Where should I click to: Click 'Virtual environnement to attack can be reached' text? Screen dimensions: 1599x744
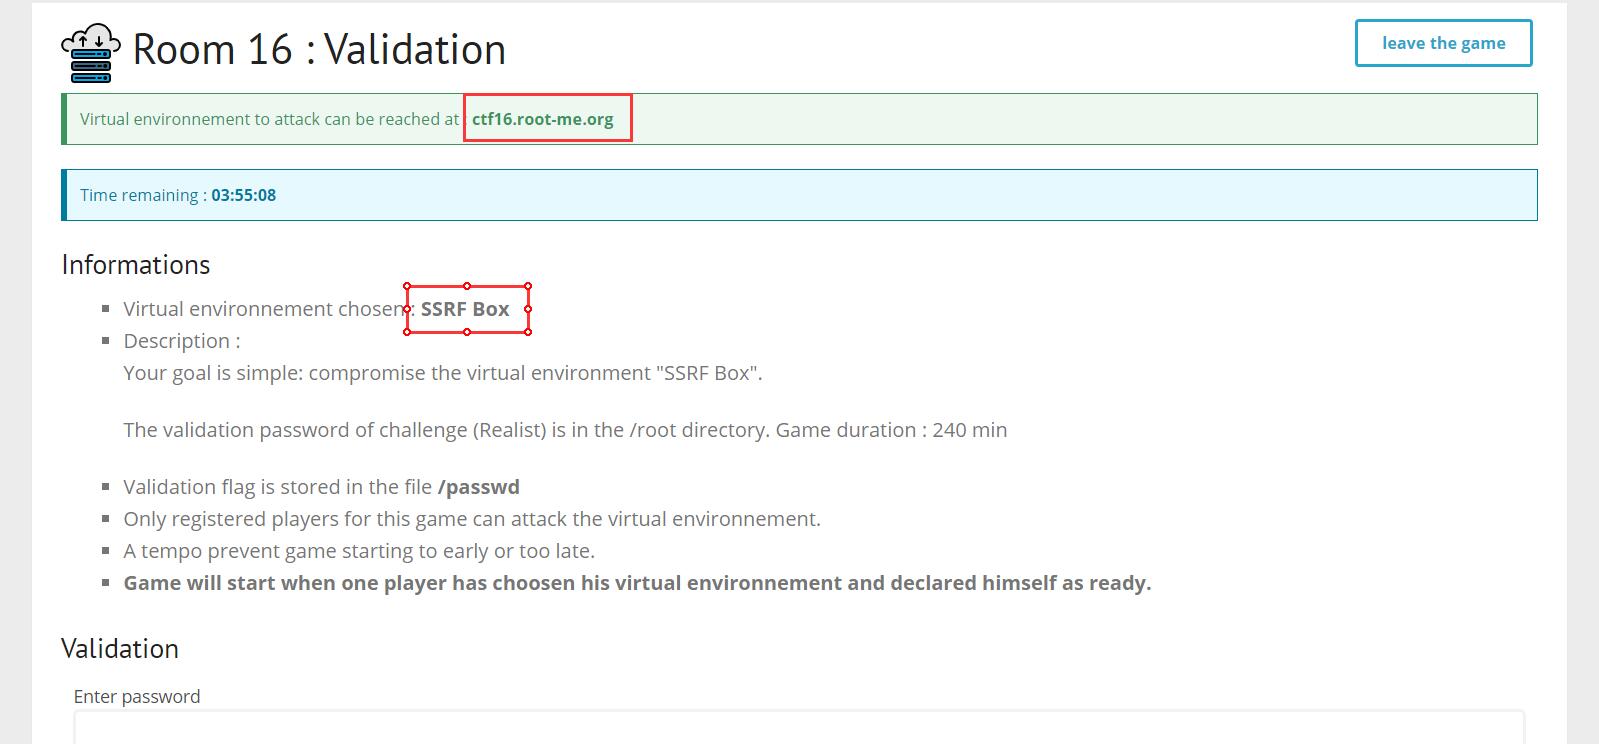(270, 119)
